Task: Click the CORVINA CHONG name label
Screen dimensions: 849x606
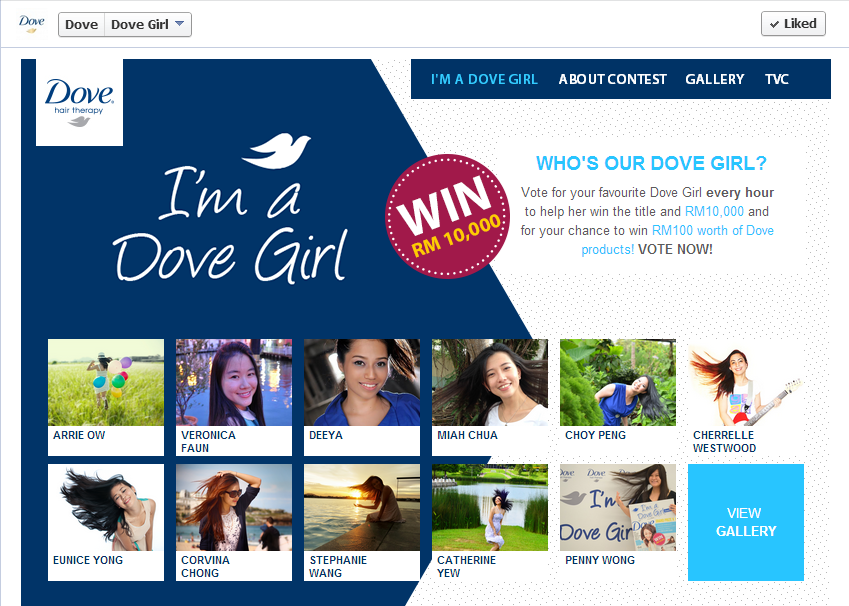Action: 205,566
